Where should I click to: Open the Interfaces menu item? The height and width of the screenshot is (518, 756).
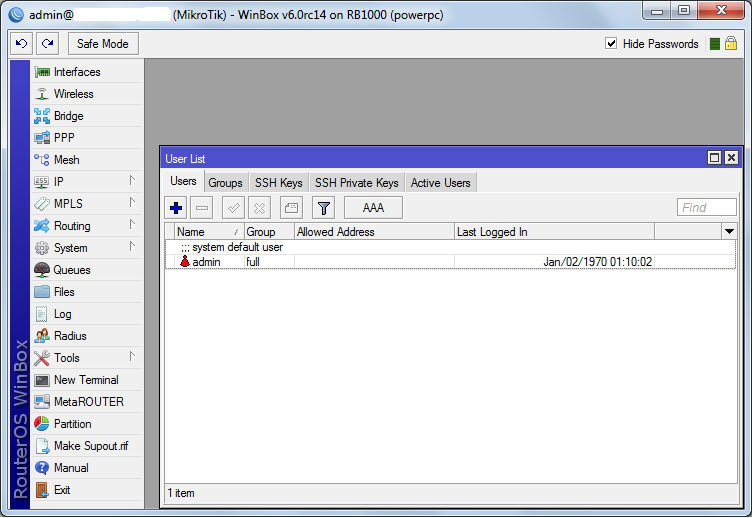87,72
